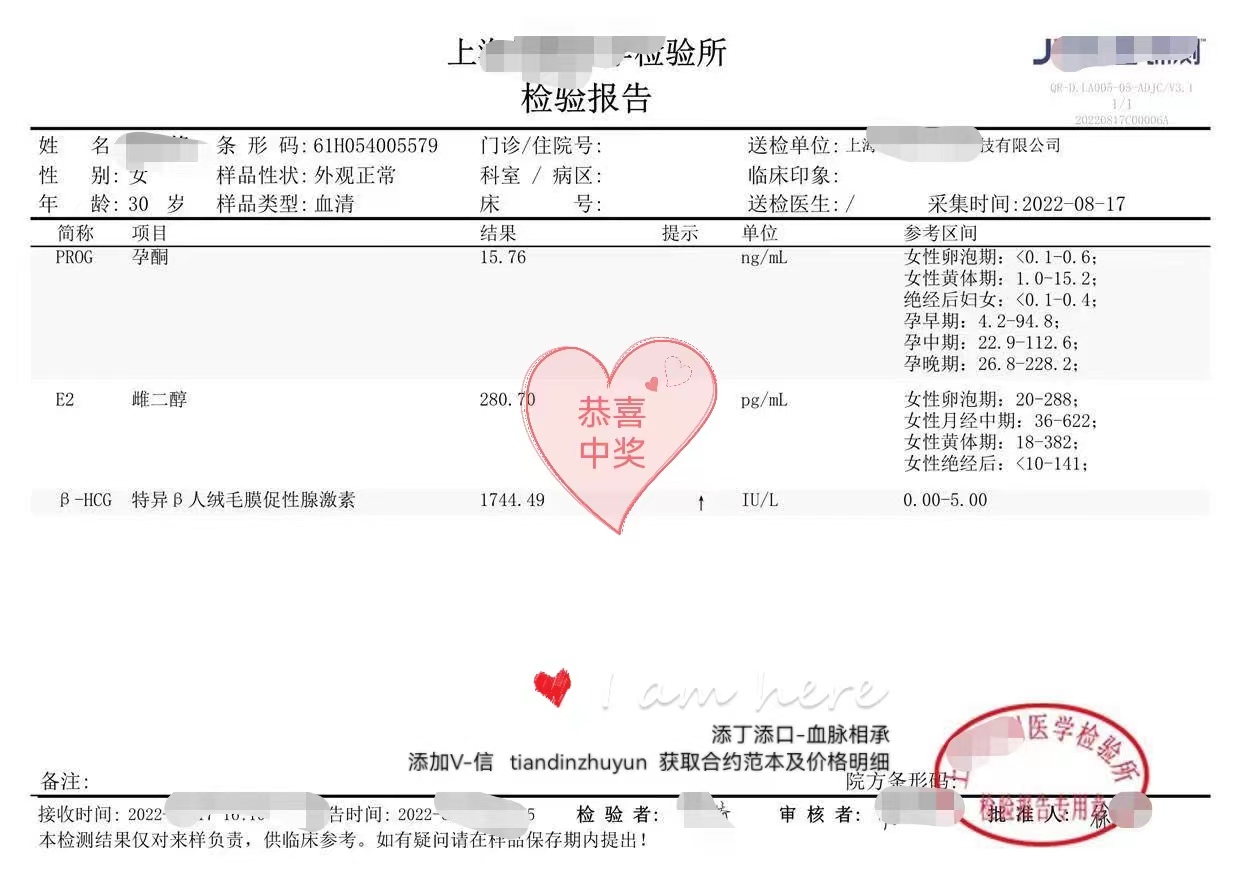Select the β-HCG result 1744.49

point(512,500)
